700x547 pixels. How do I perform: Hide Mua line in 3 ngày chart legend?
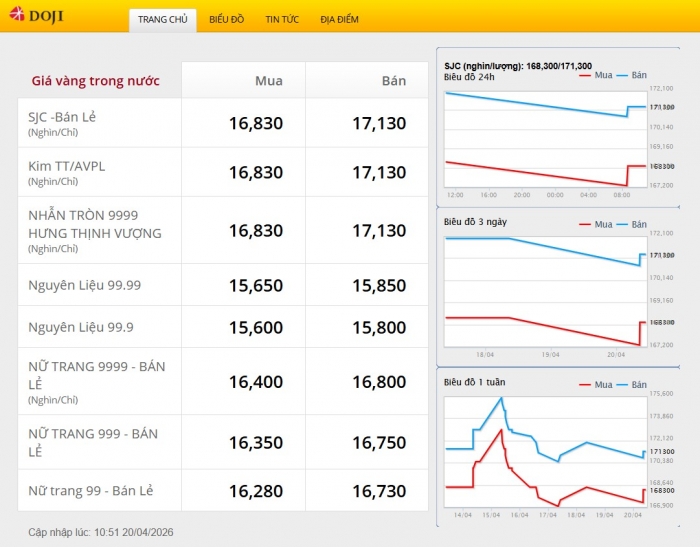597,224
